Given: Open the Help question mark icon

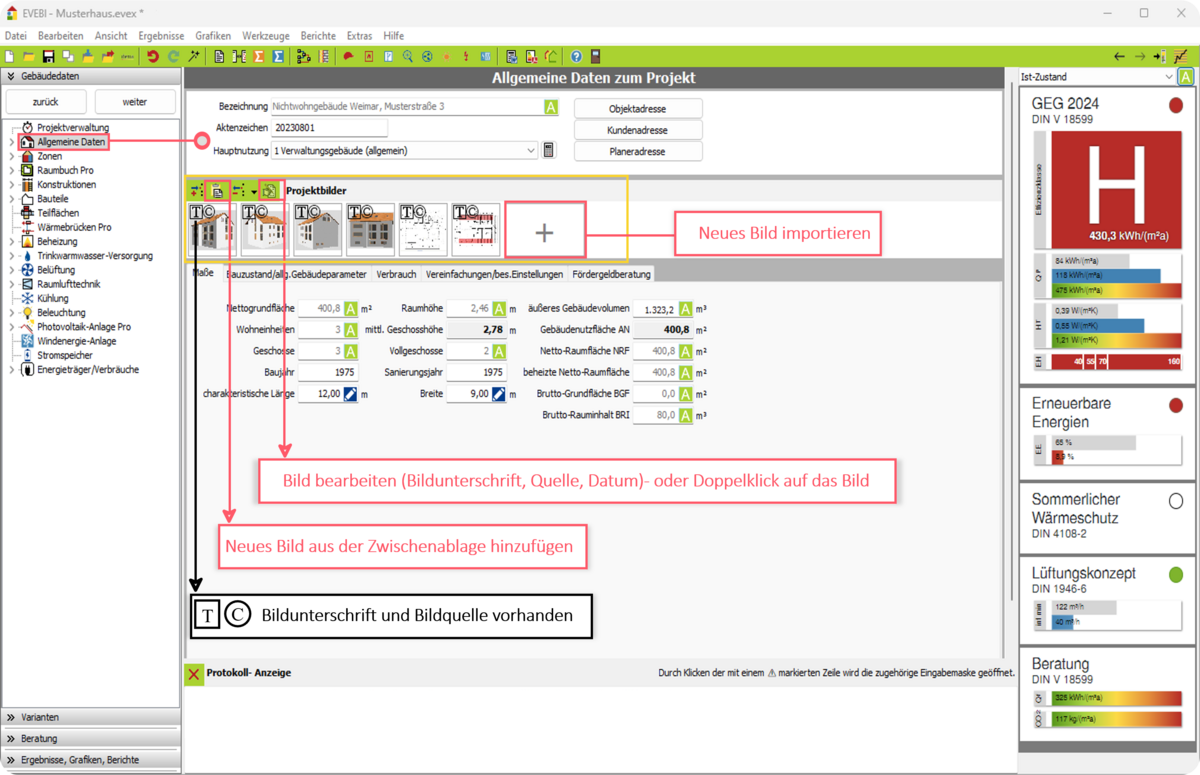Looking at the screenshot, I should click(x=576, y=57).
